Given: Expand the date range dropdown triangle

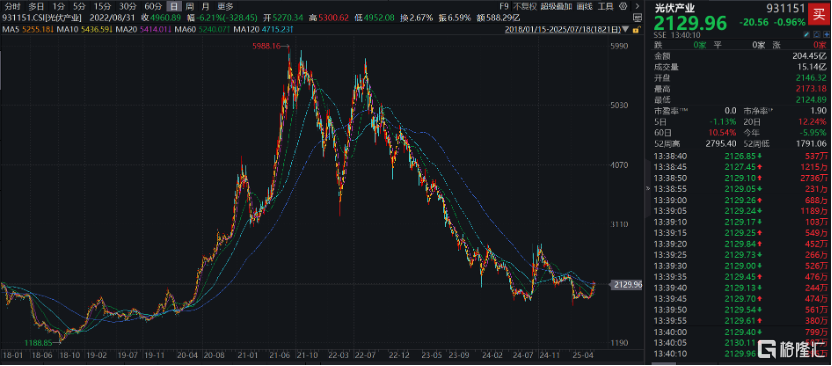Looking at the screenshot, I should pos(625,29).
